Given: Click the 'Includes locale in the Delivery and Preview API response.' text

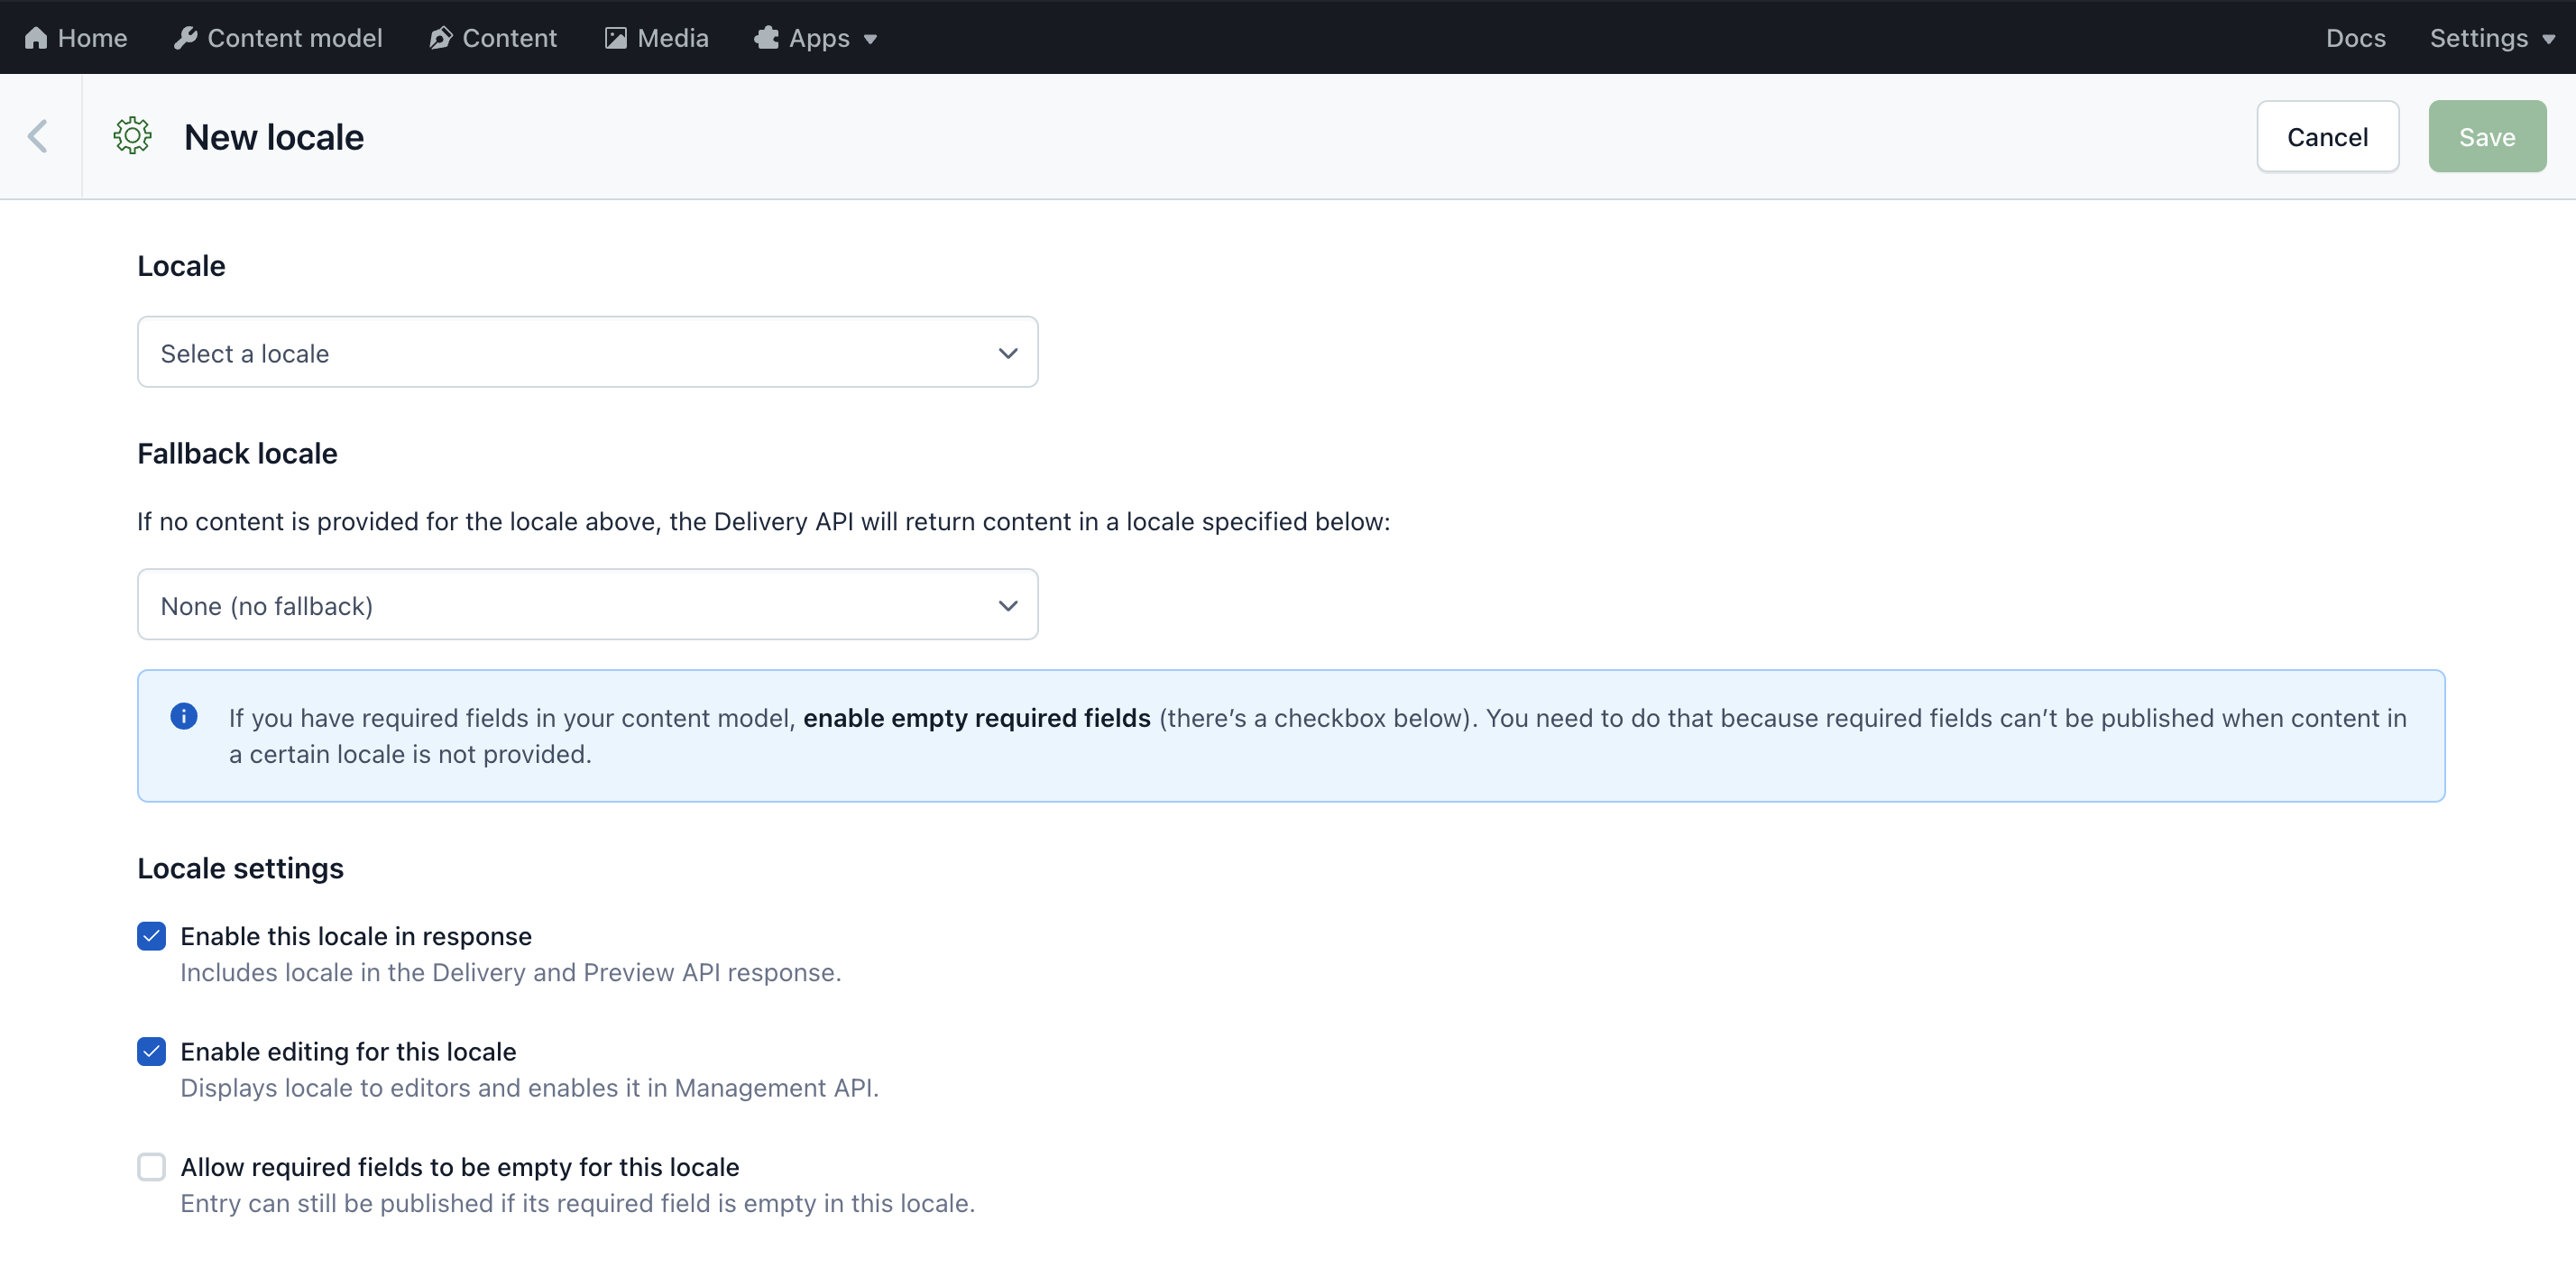Looking at the screenshot, I should click(x=511, y=972).
